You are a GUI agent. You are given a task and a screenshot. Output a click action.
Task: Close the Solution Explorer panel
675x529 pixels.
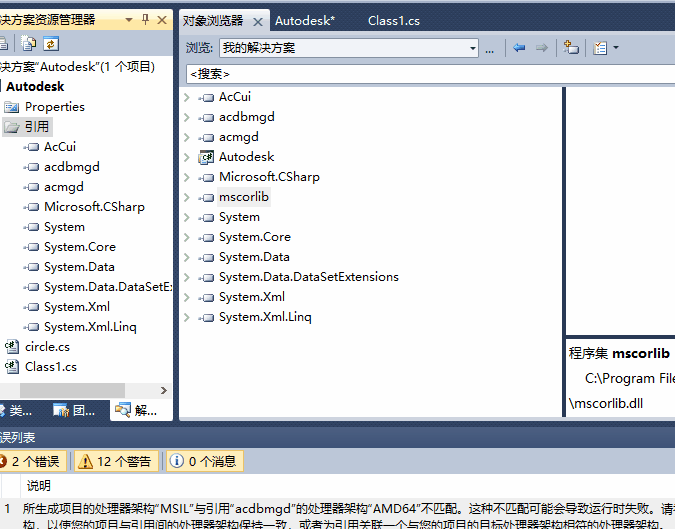point(162,20)
